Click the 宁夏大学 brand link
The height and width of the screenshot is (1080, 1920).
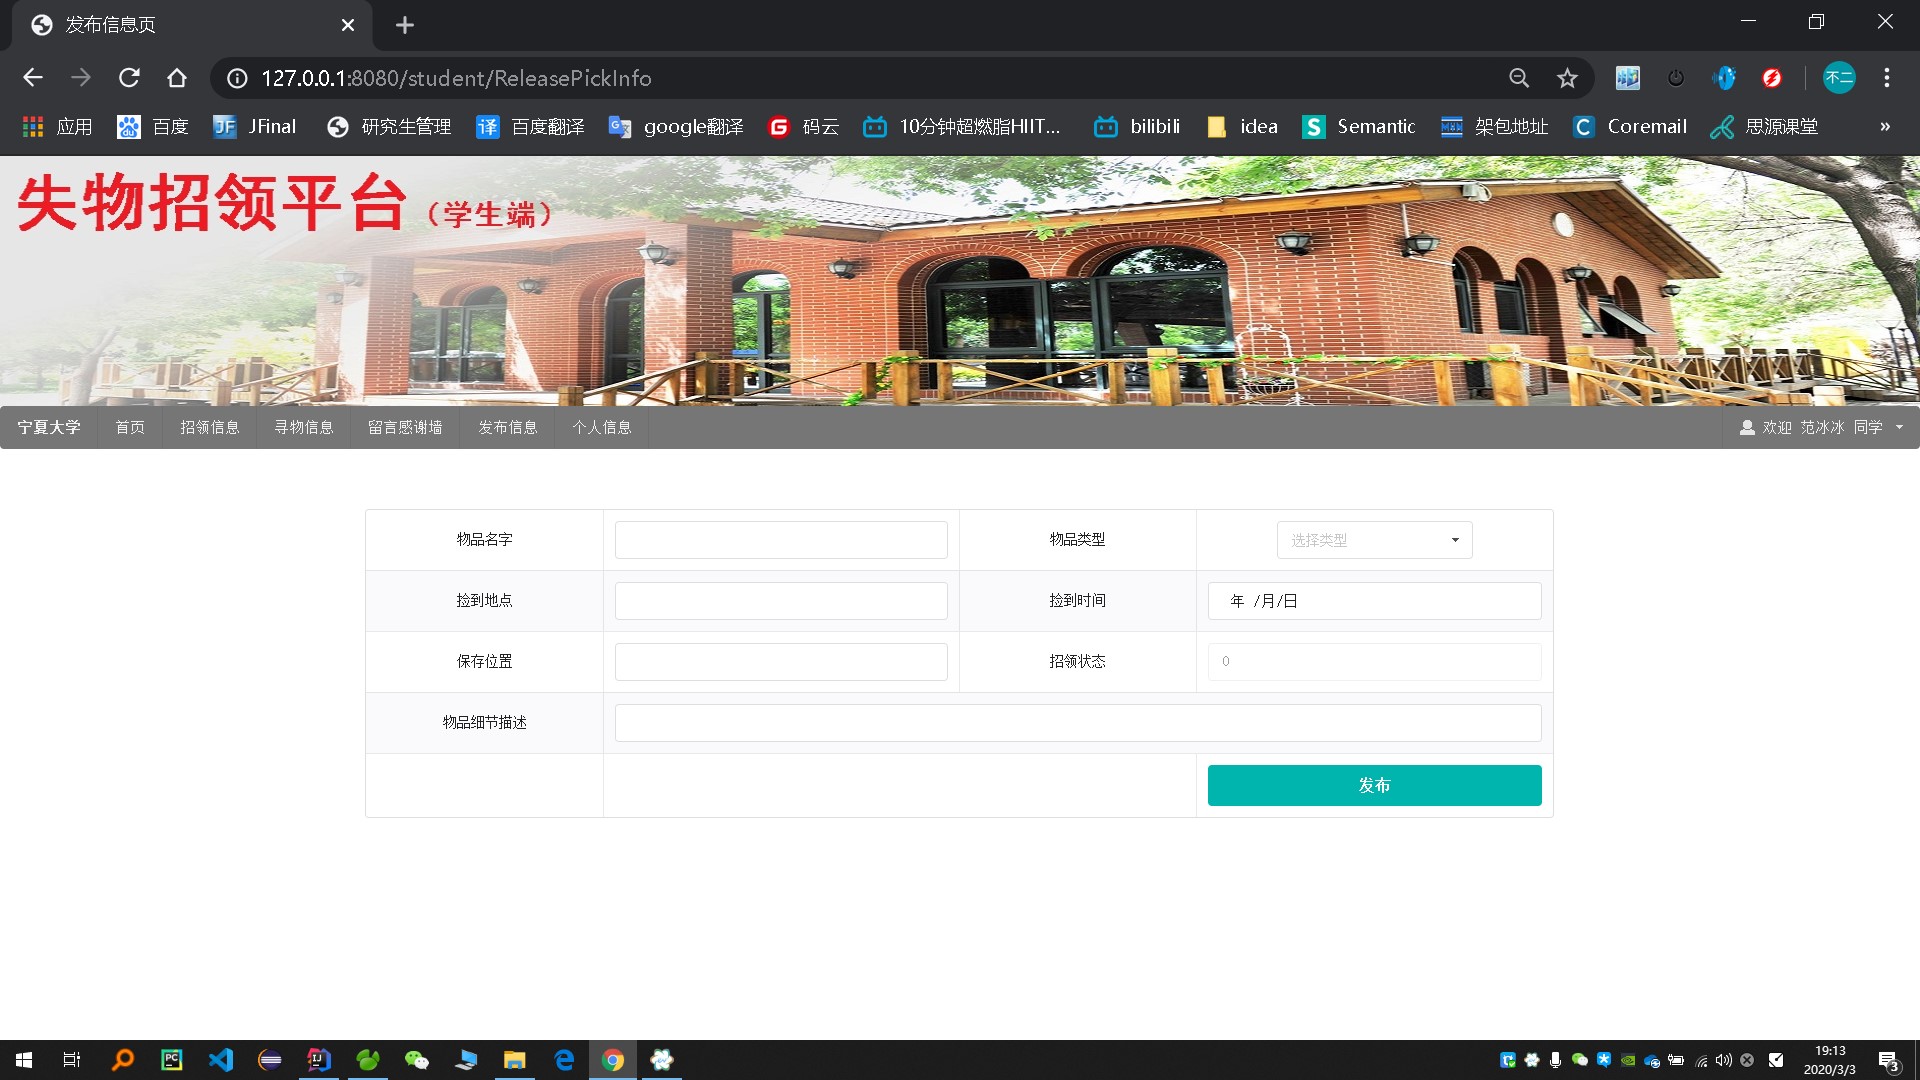tap(49, 427)
